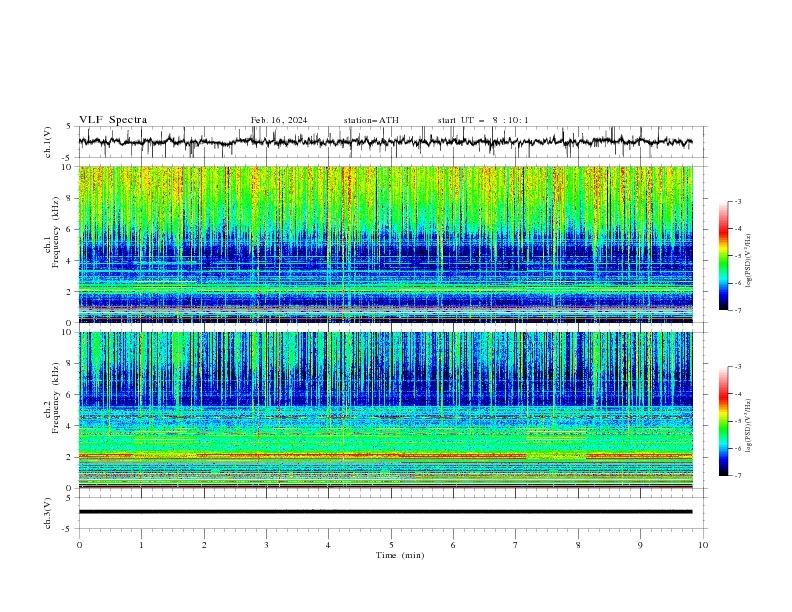
Task: Click the "Time (min)" axis label
Action: [400, 555]
